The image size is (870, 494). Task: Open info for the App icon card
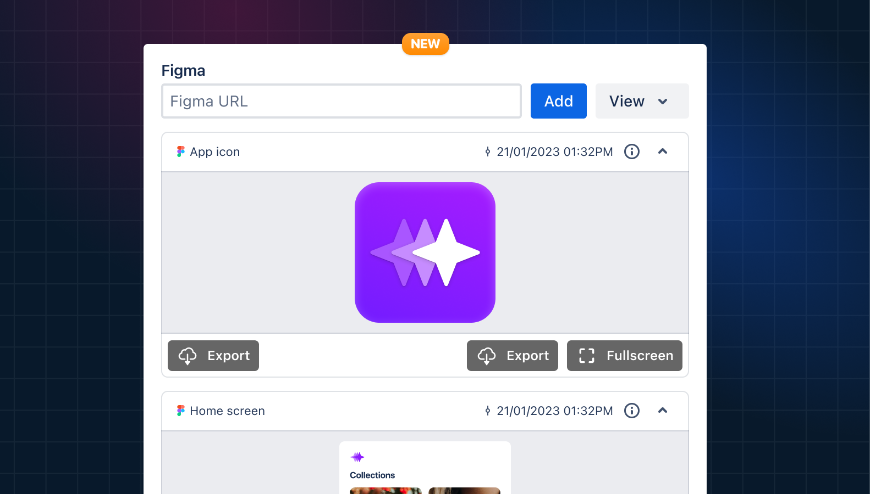pyautogui.click(x=631, y=152)
